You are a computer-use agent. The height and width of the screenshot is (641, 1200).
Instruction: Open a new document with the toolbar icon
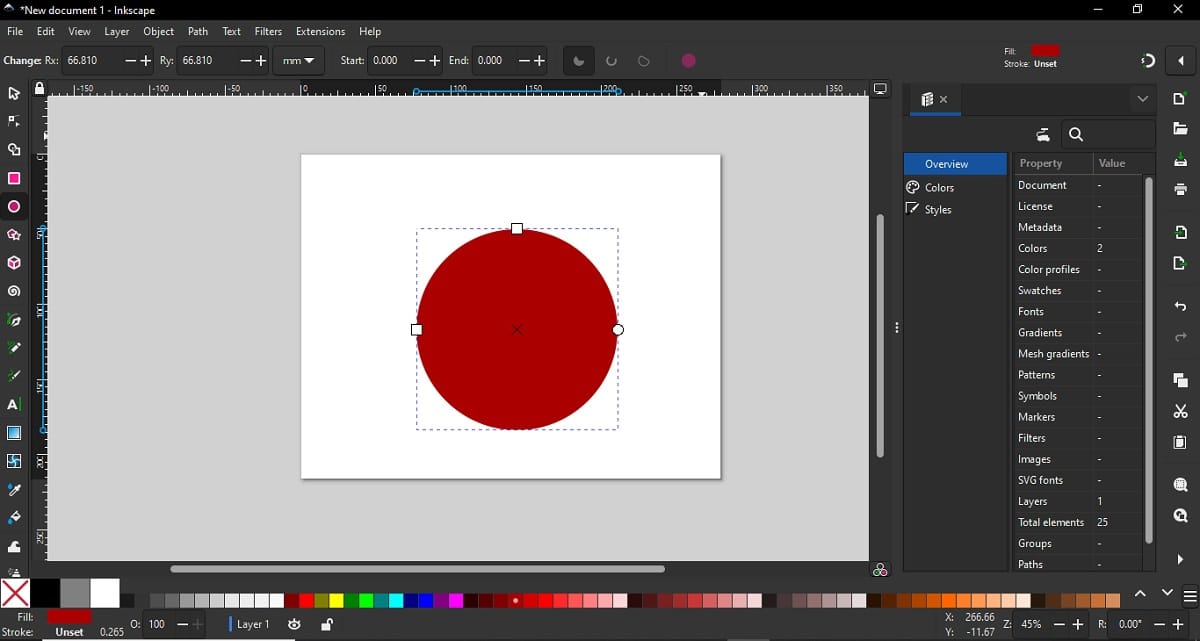(x=1180, y=99)
